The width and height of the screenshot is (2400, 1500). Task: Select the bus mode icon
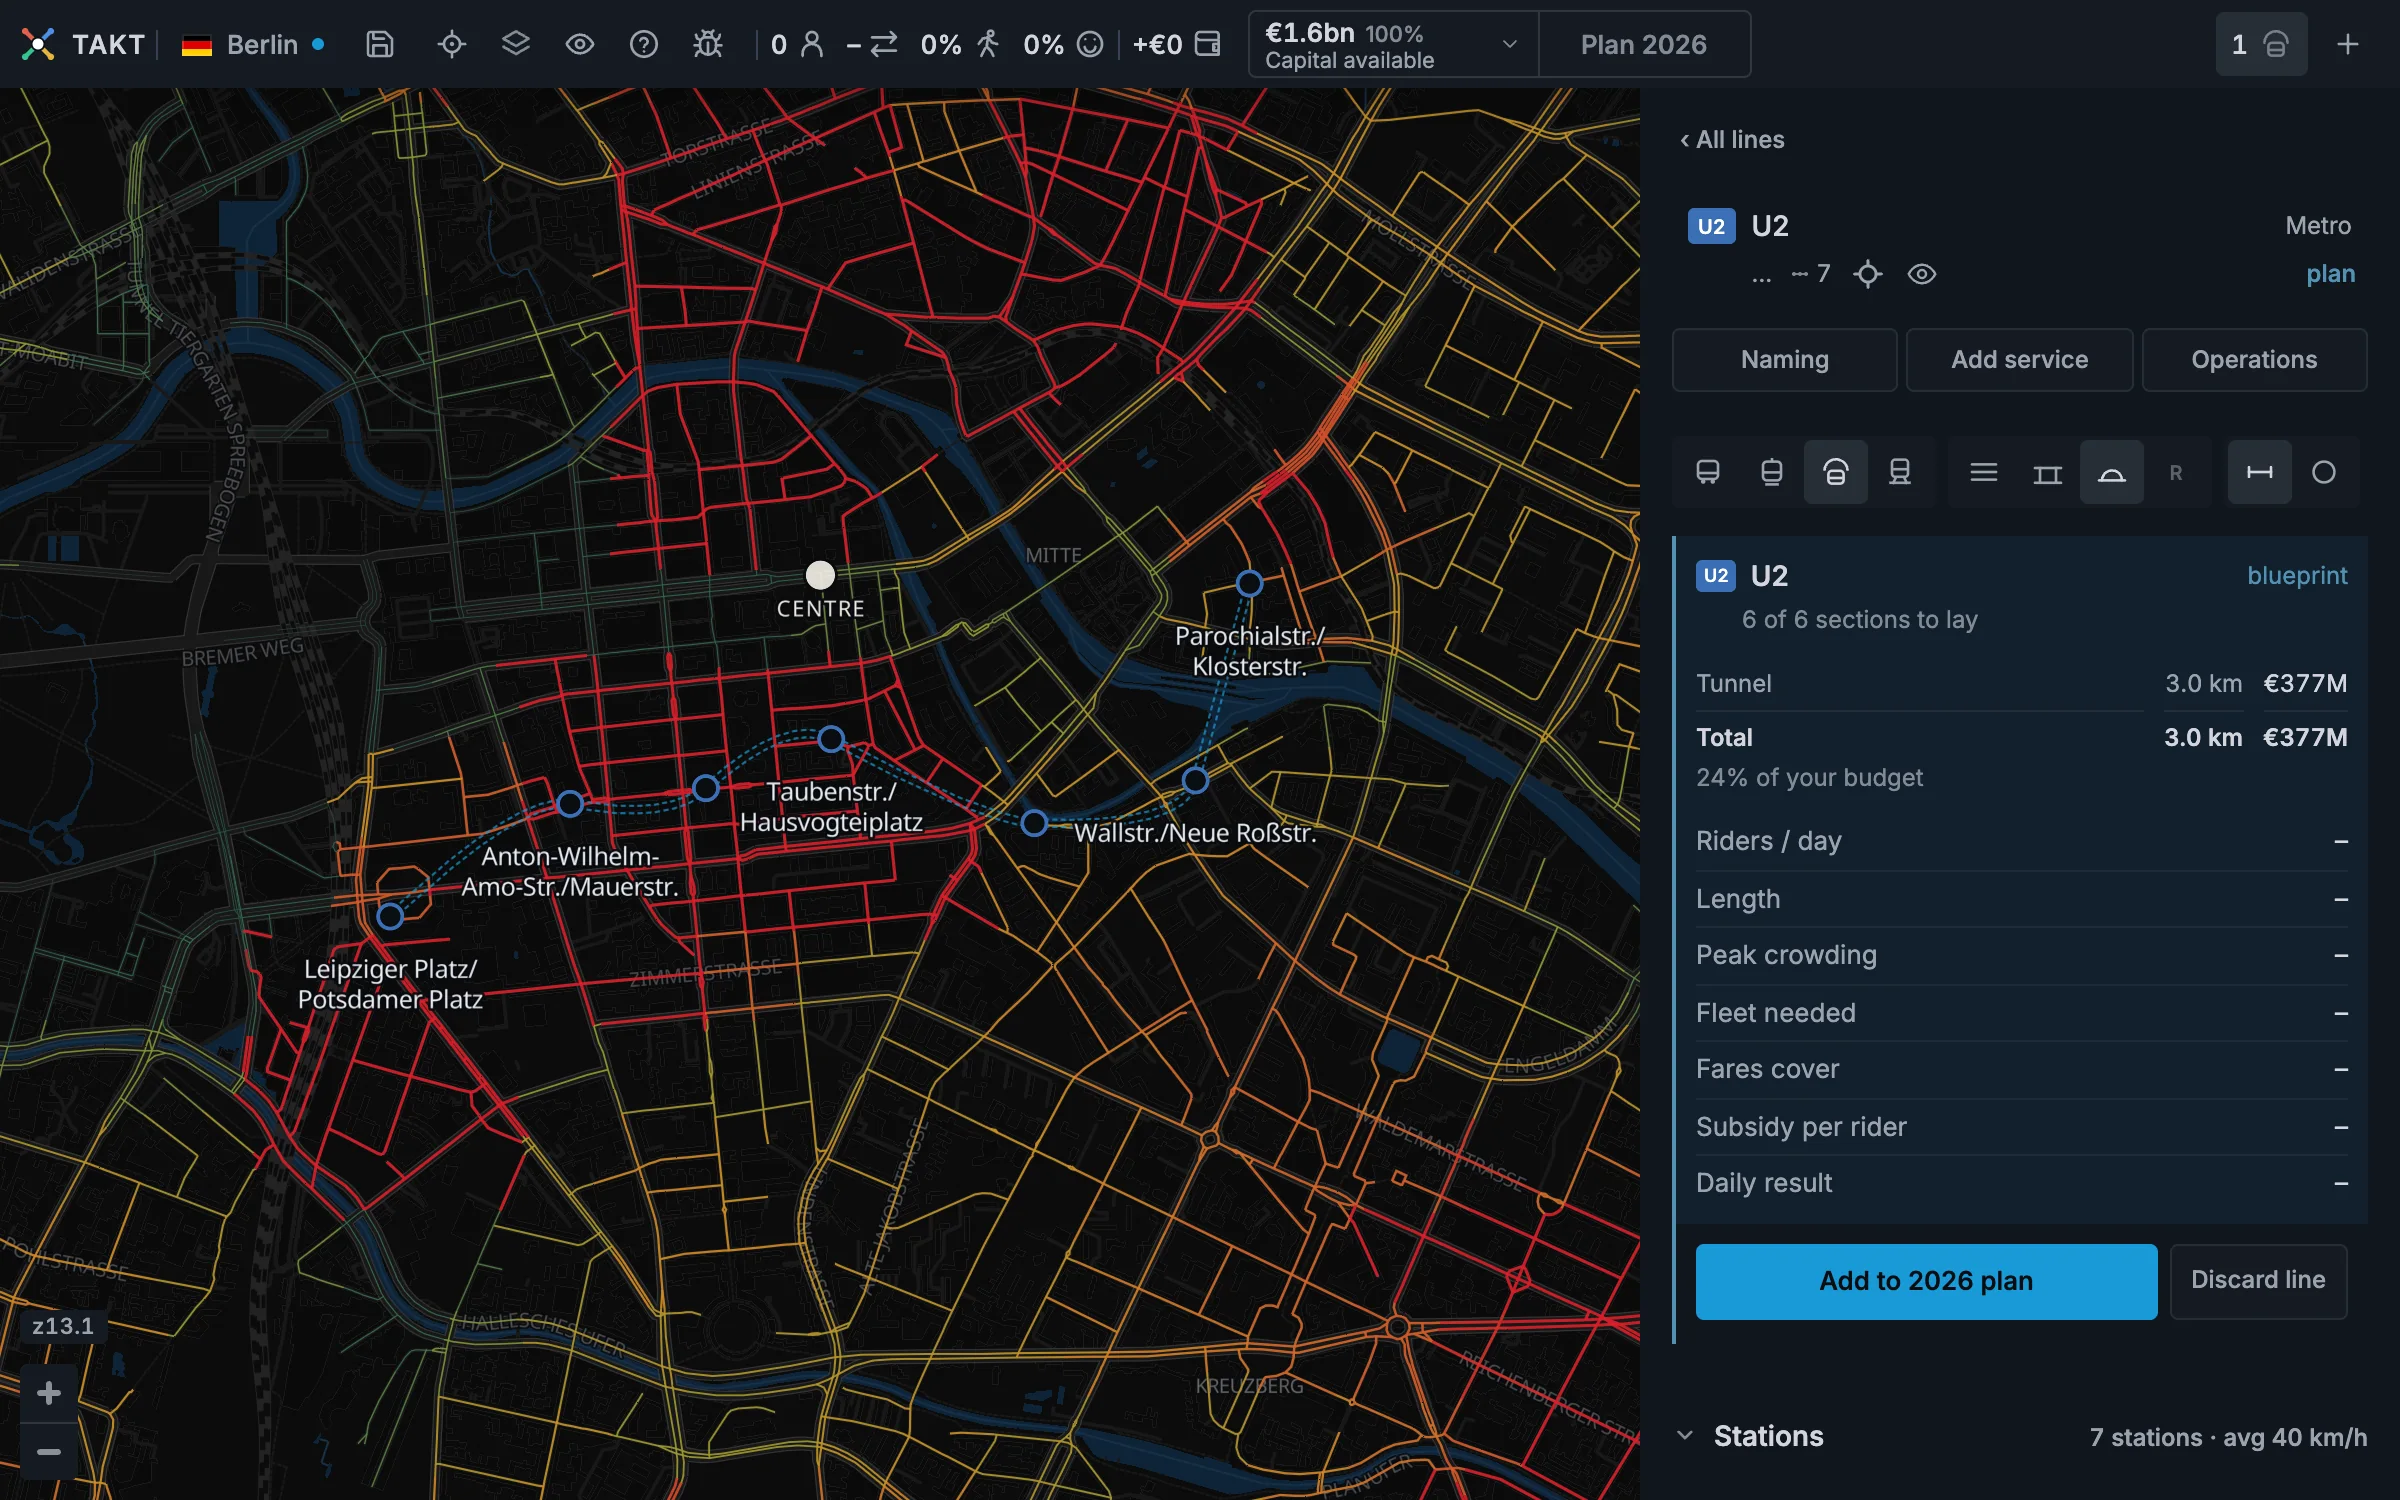1708,472
